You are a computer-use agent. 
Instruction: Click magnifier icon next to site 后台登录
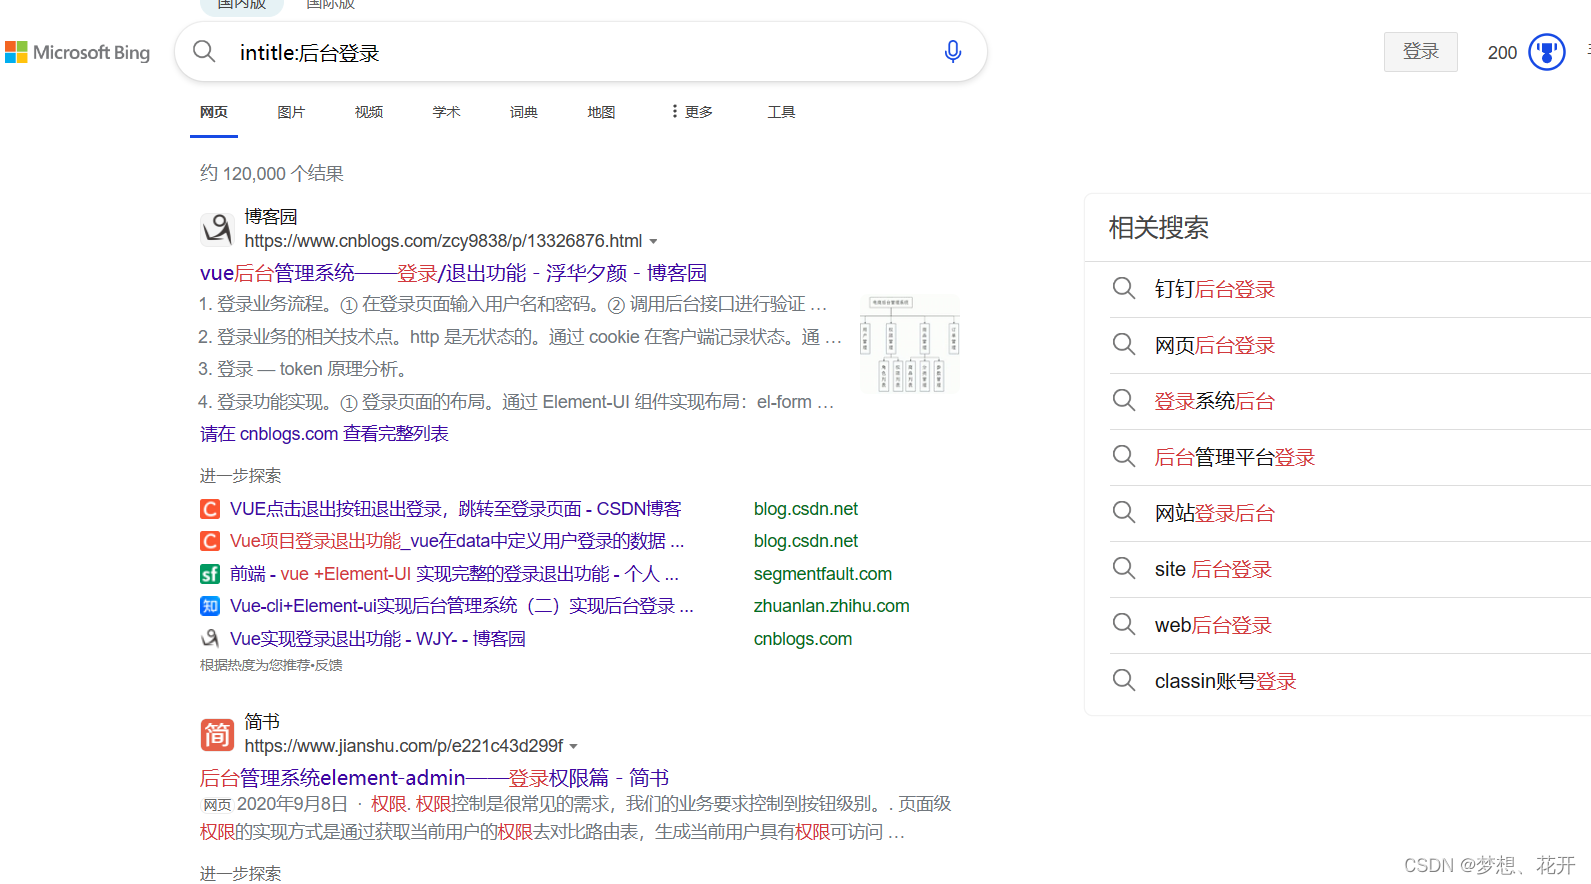[1124, 569]
